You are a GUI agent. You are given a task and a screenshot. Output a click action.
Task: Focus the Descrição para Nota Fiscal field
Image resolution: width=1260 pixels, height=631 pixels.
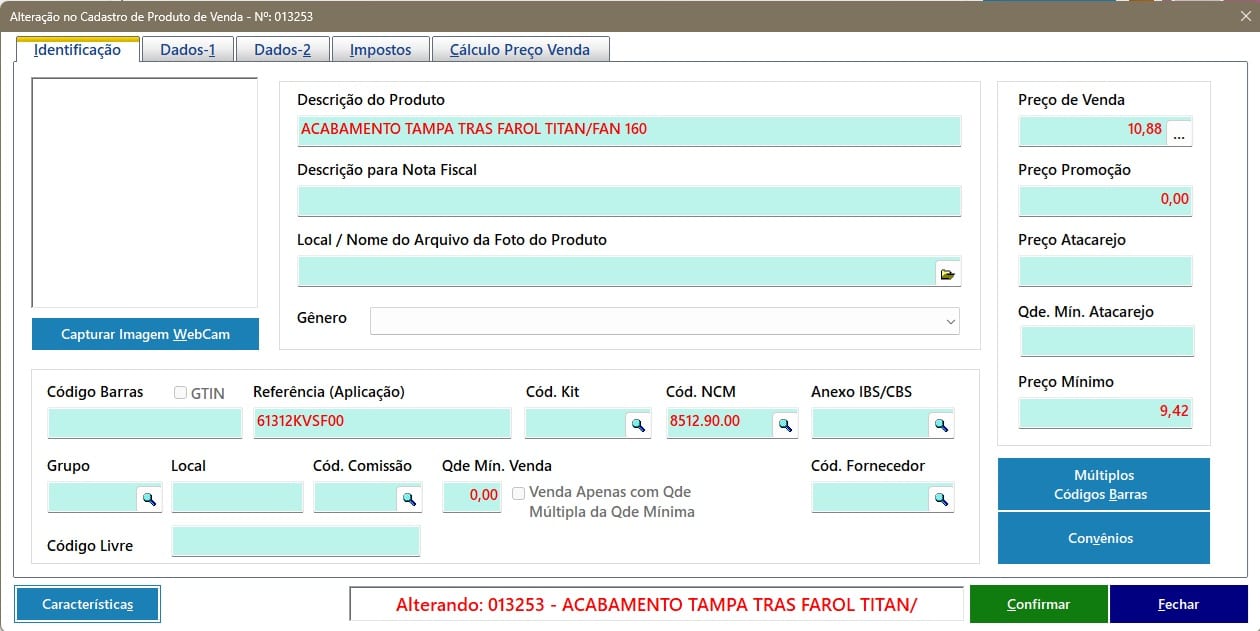(629, 200)
